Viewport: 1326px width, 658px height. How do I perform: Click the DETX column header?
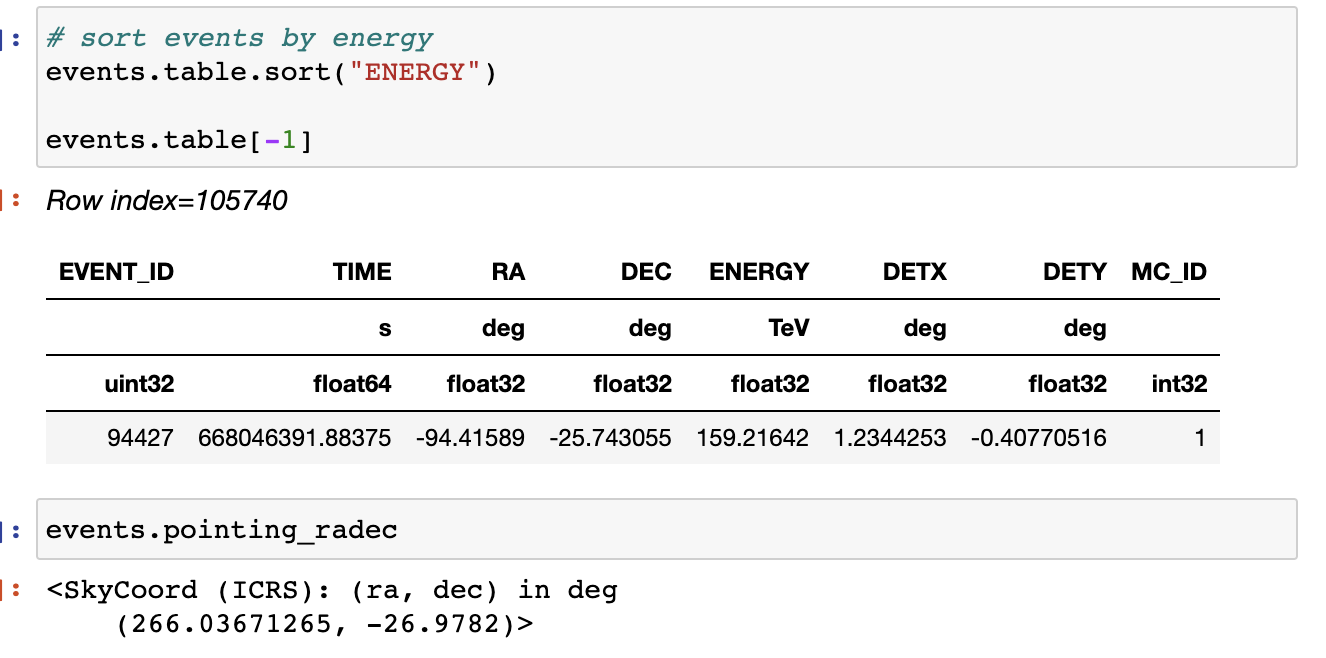(x=914, y=271)
